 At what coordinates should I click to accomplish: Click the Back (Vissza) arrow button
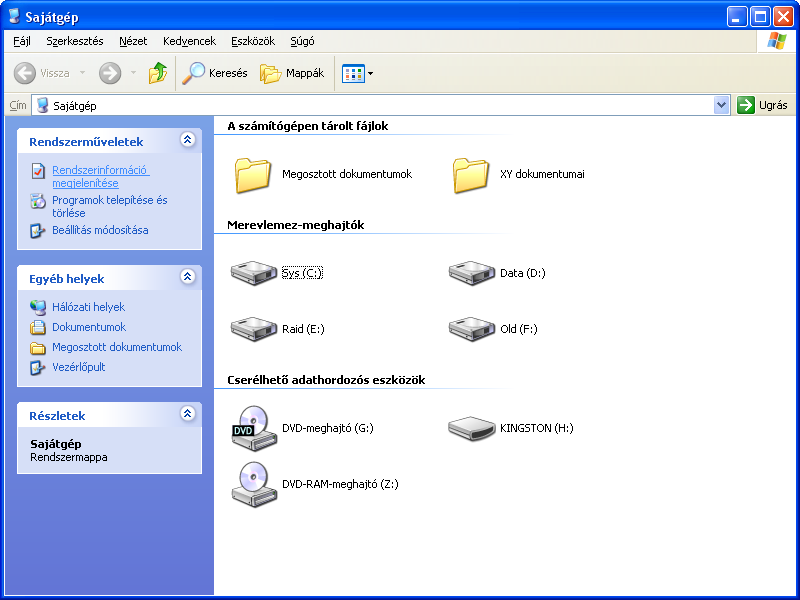coord(24,73)
